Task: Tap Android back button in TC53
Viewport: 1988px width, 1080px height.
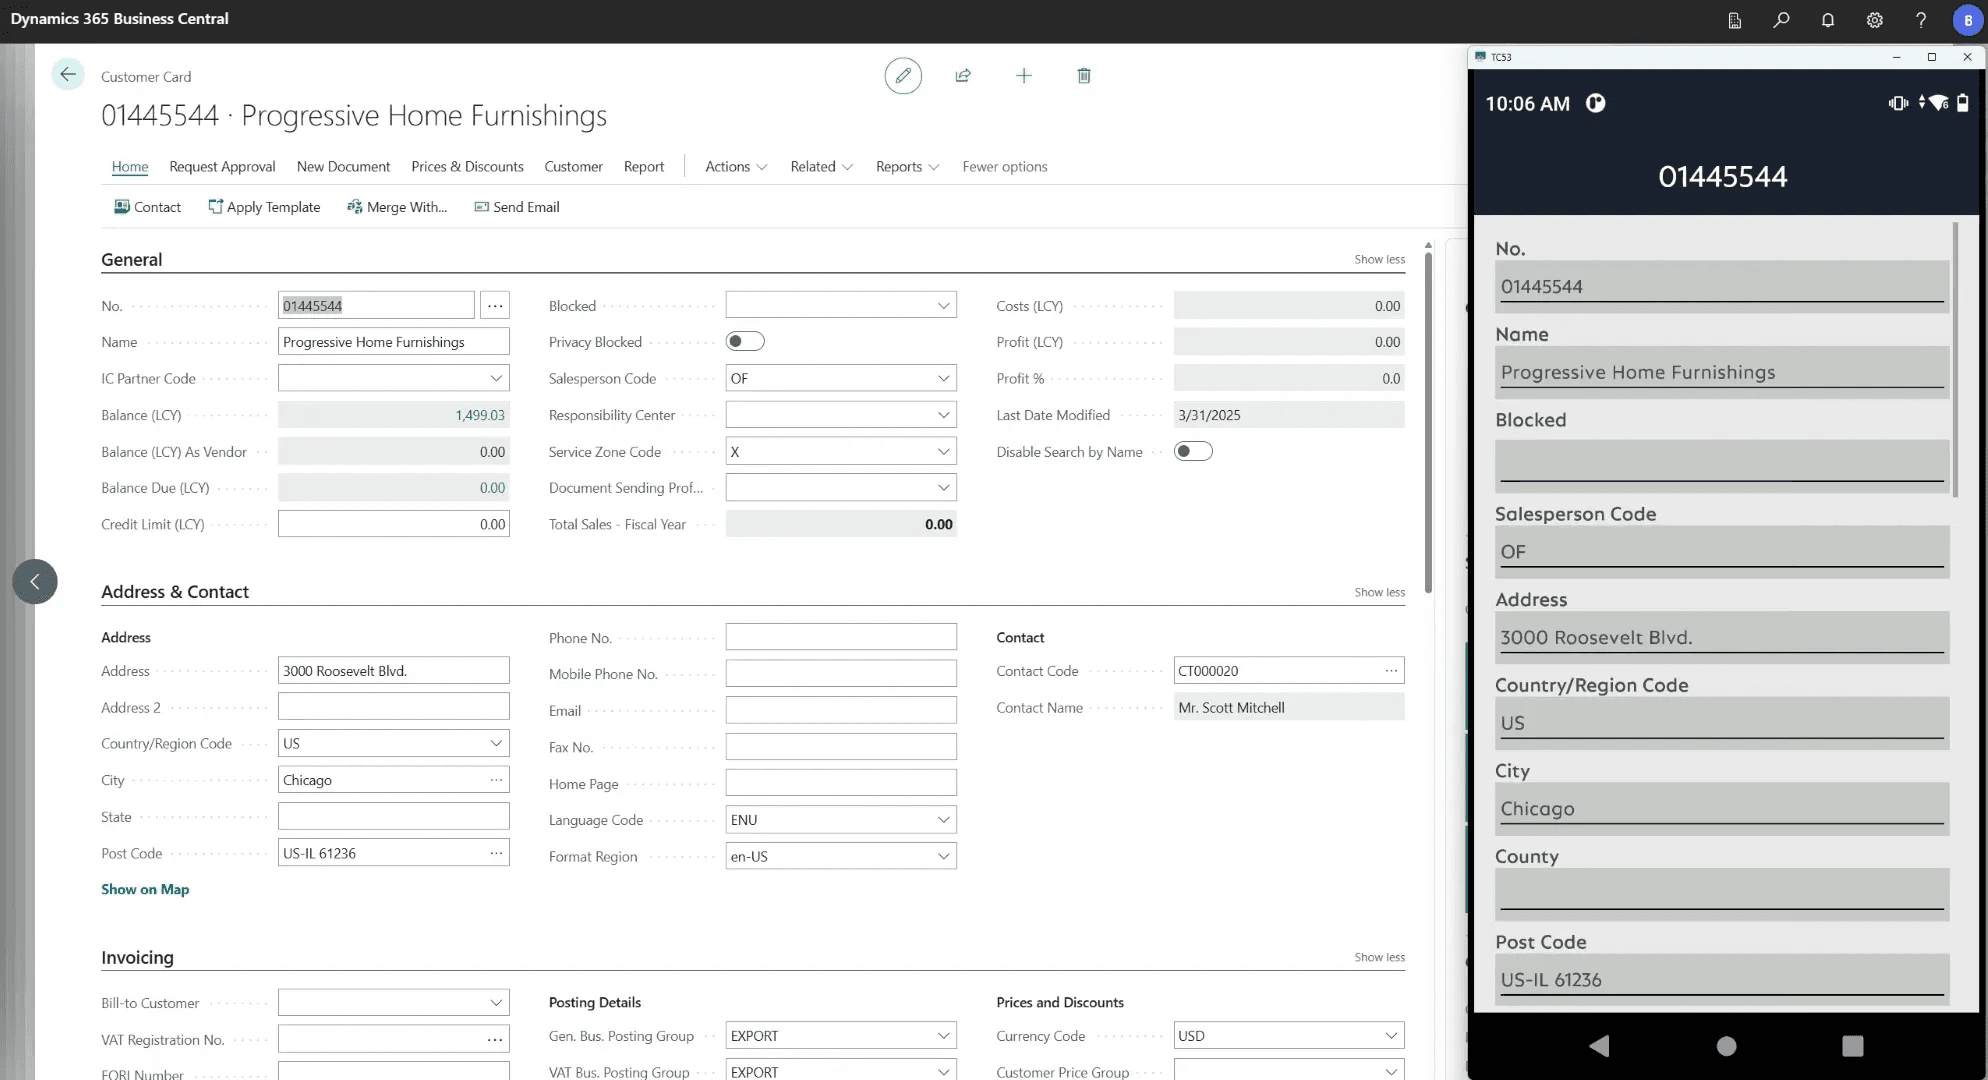Action: coord(1599,1046)
